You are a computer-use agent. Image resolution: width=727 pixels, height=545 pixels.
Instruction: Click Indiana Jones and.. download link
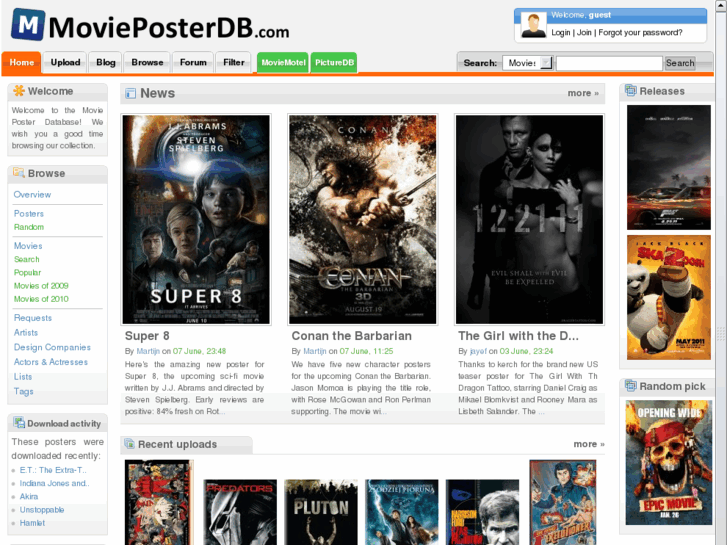point(54,483)
